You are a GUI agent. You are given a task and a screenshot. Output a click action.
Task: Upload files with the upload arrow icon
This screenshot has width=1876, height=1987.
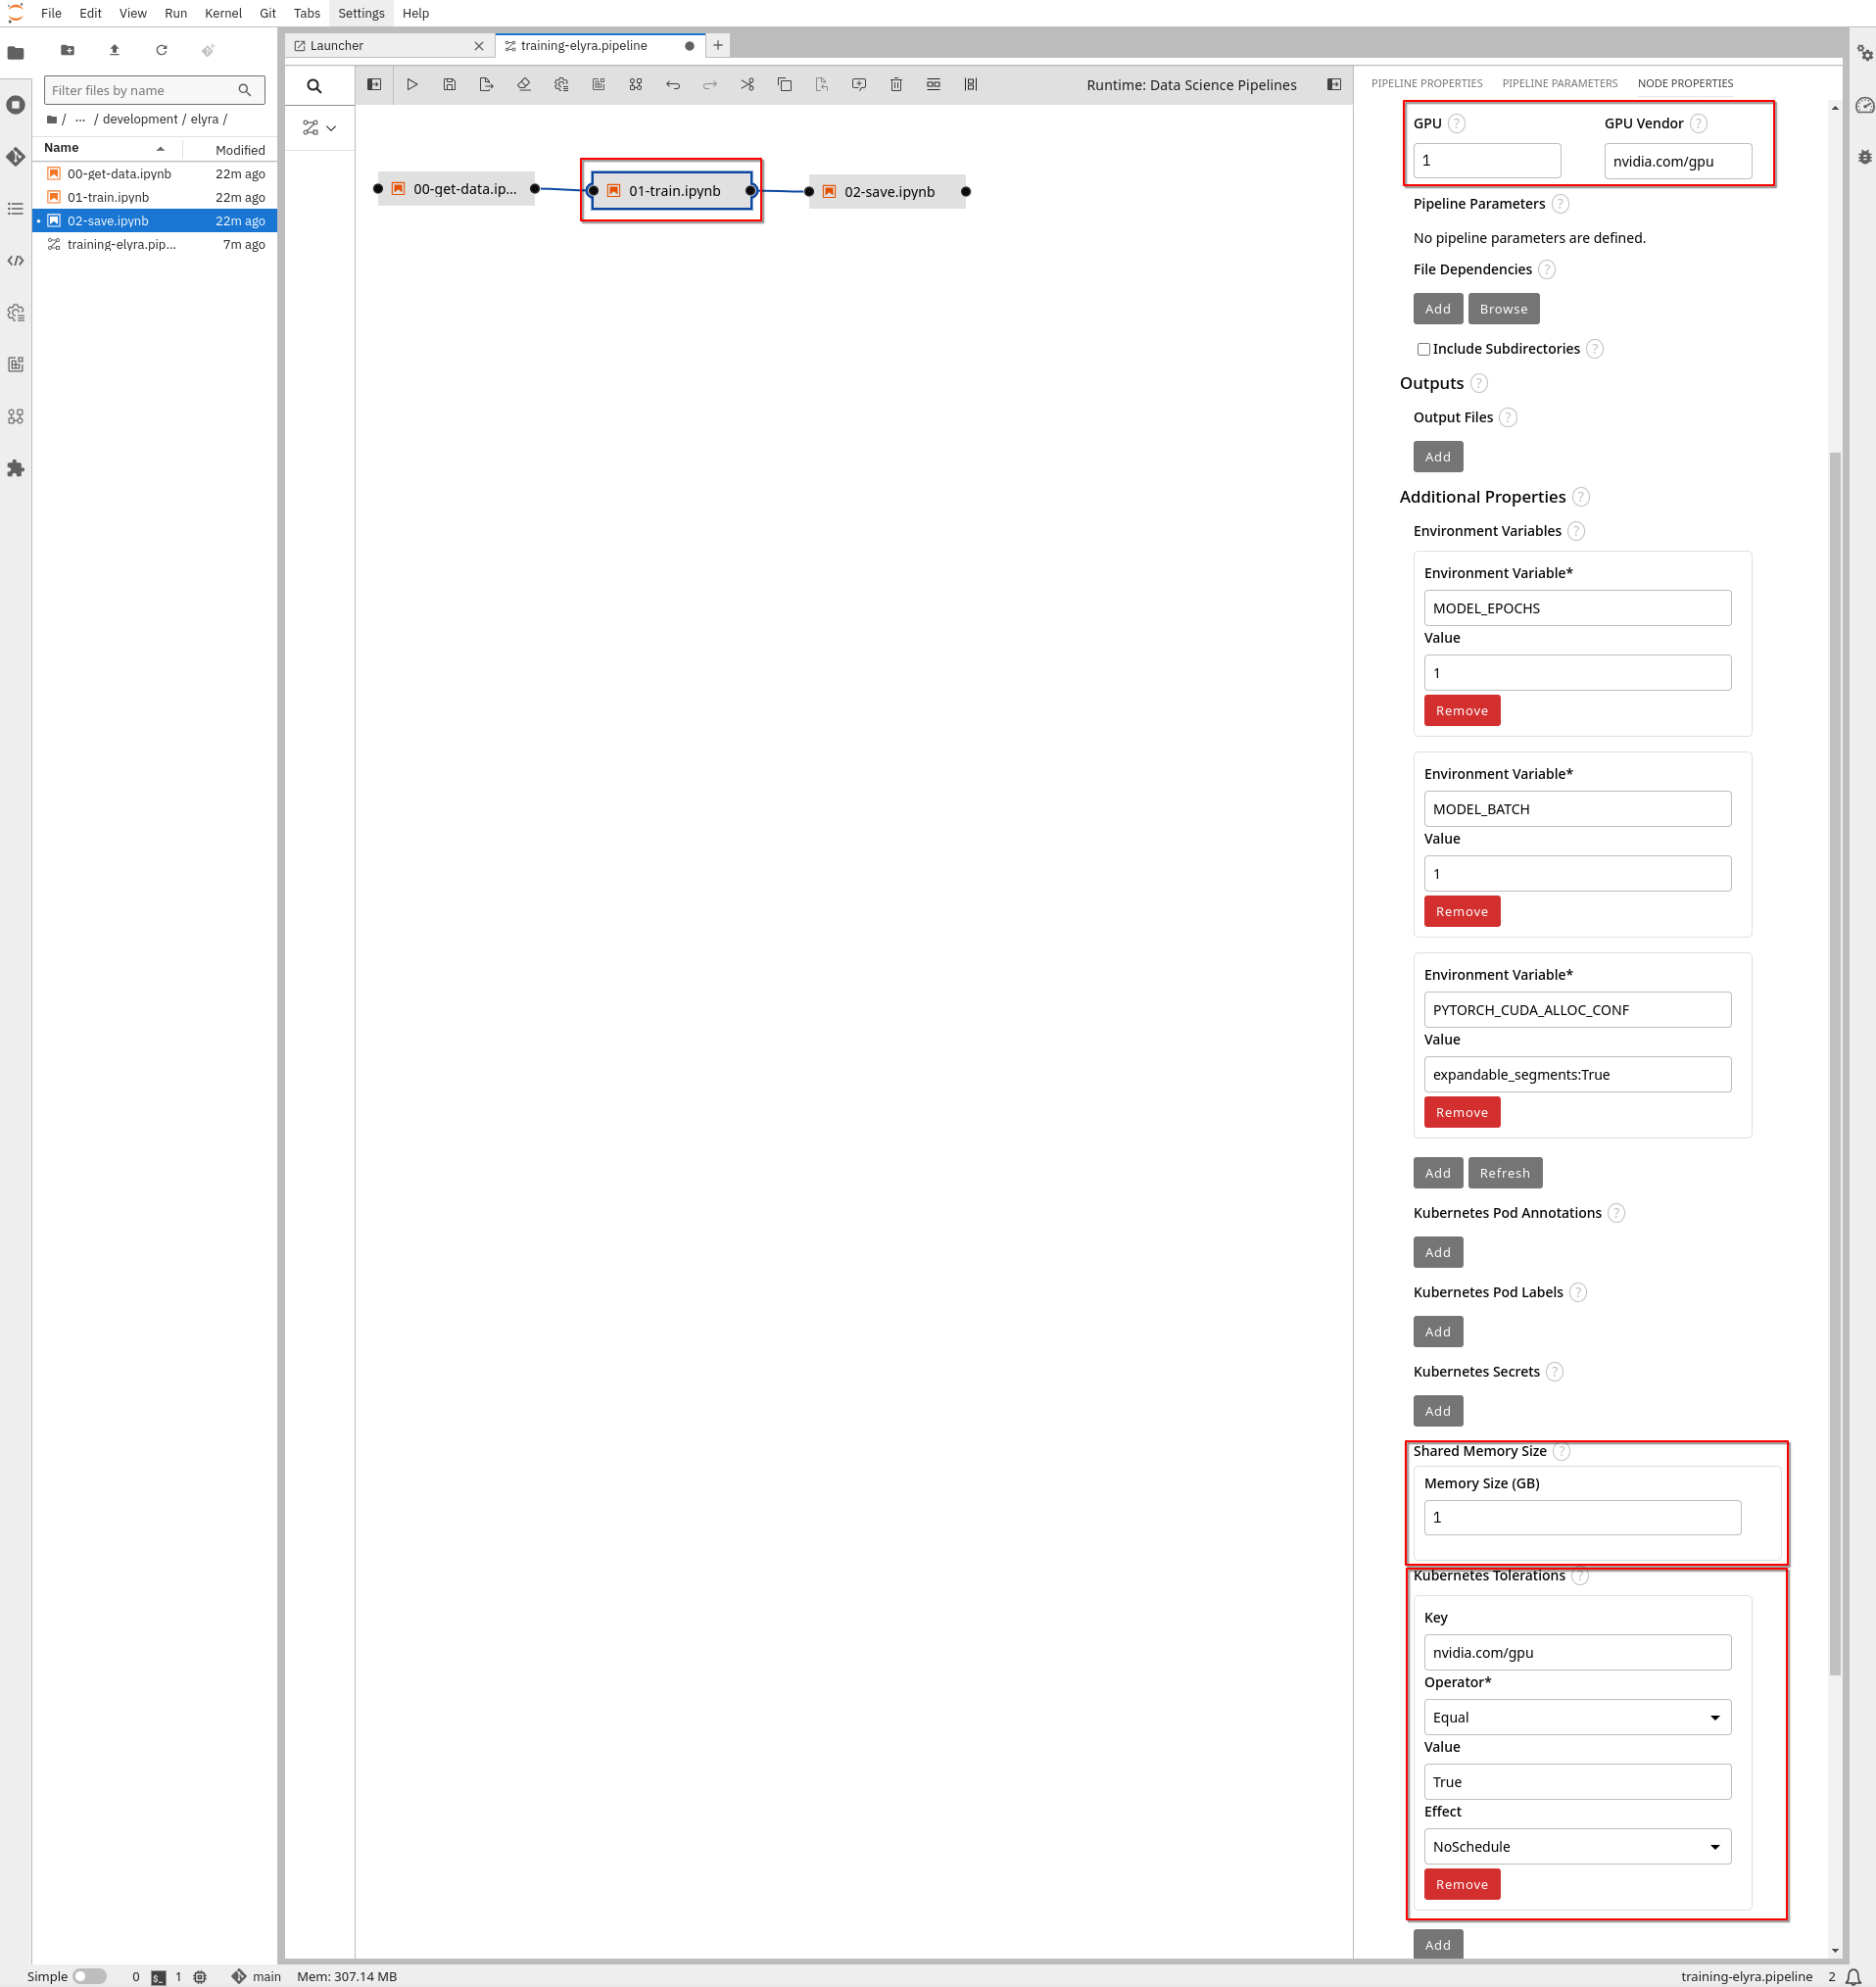115,50
